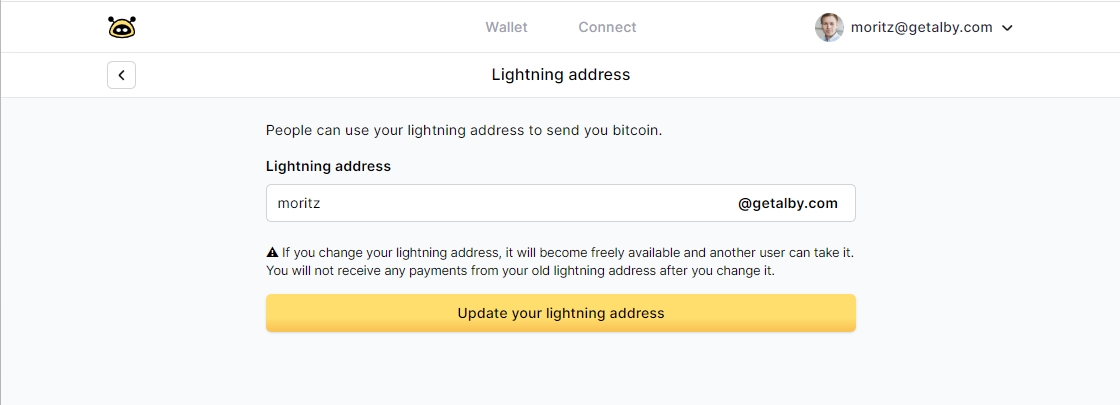Click the "moritz" text in the field
Image resolution: width=1120 pixels, height=405 pixels.
click(298, 203)
